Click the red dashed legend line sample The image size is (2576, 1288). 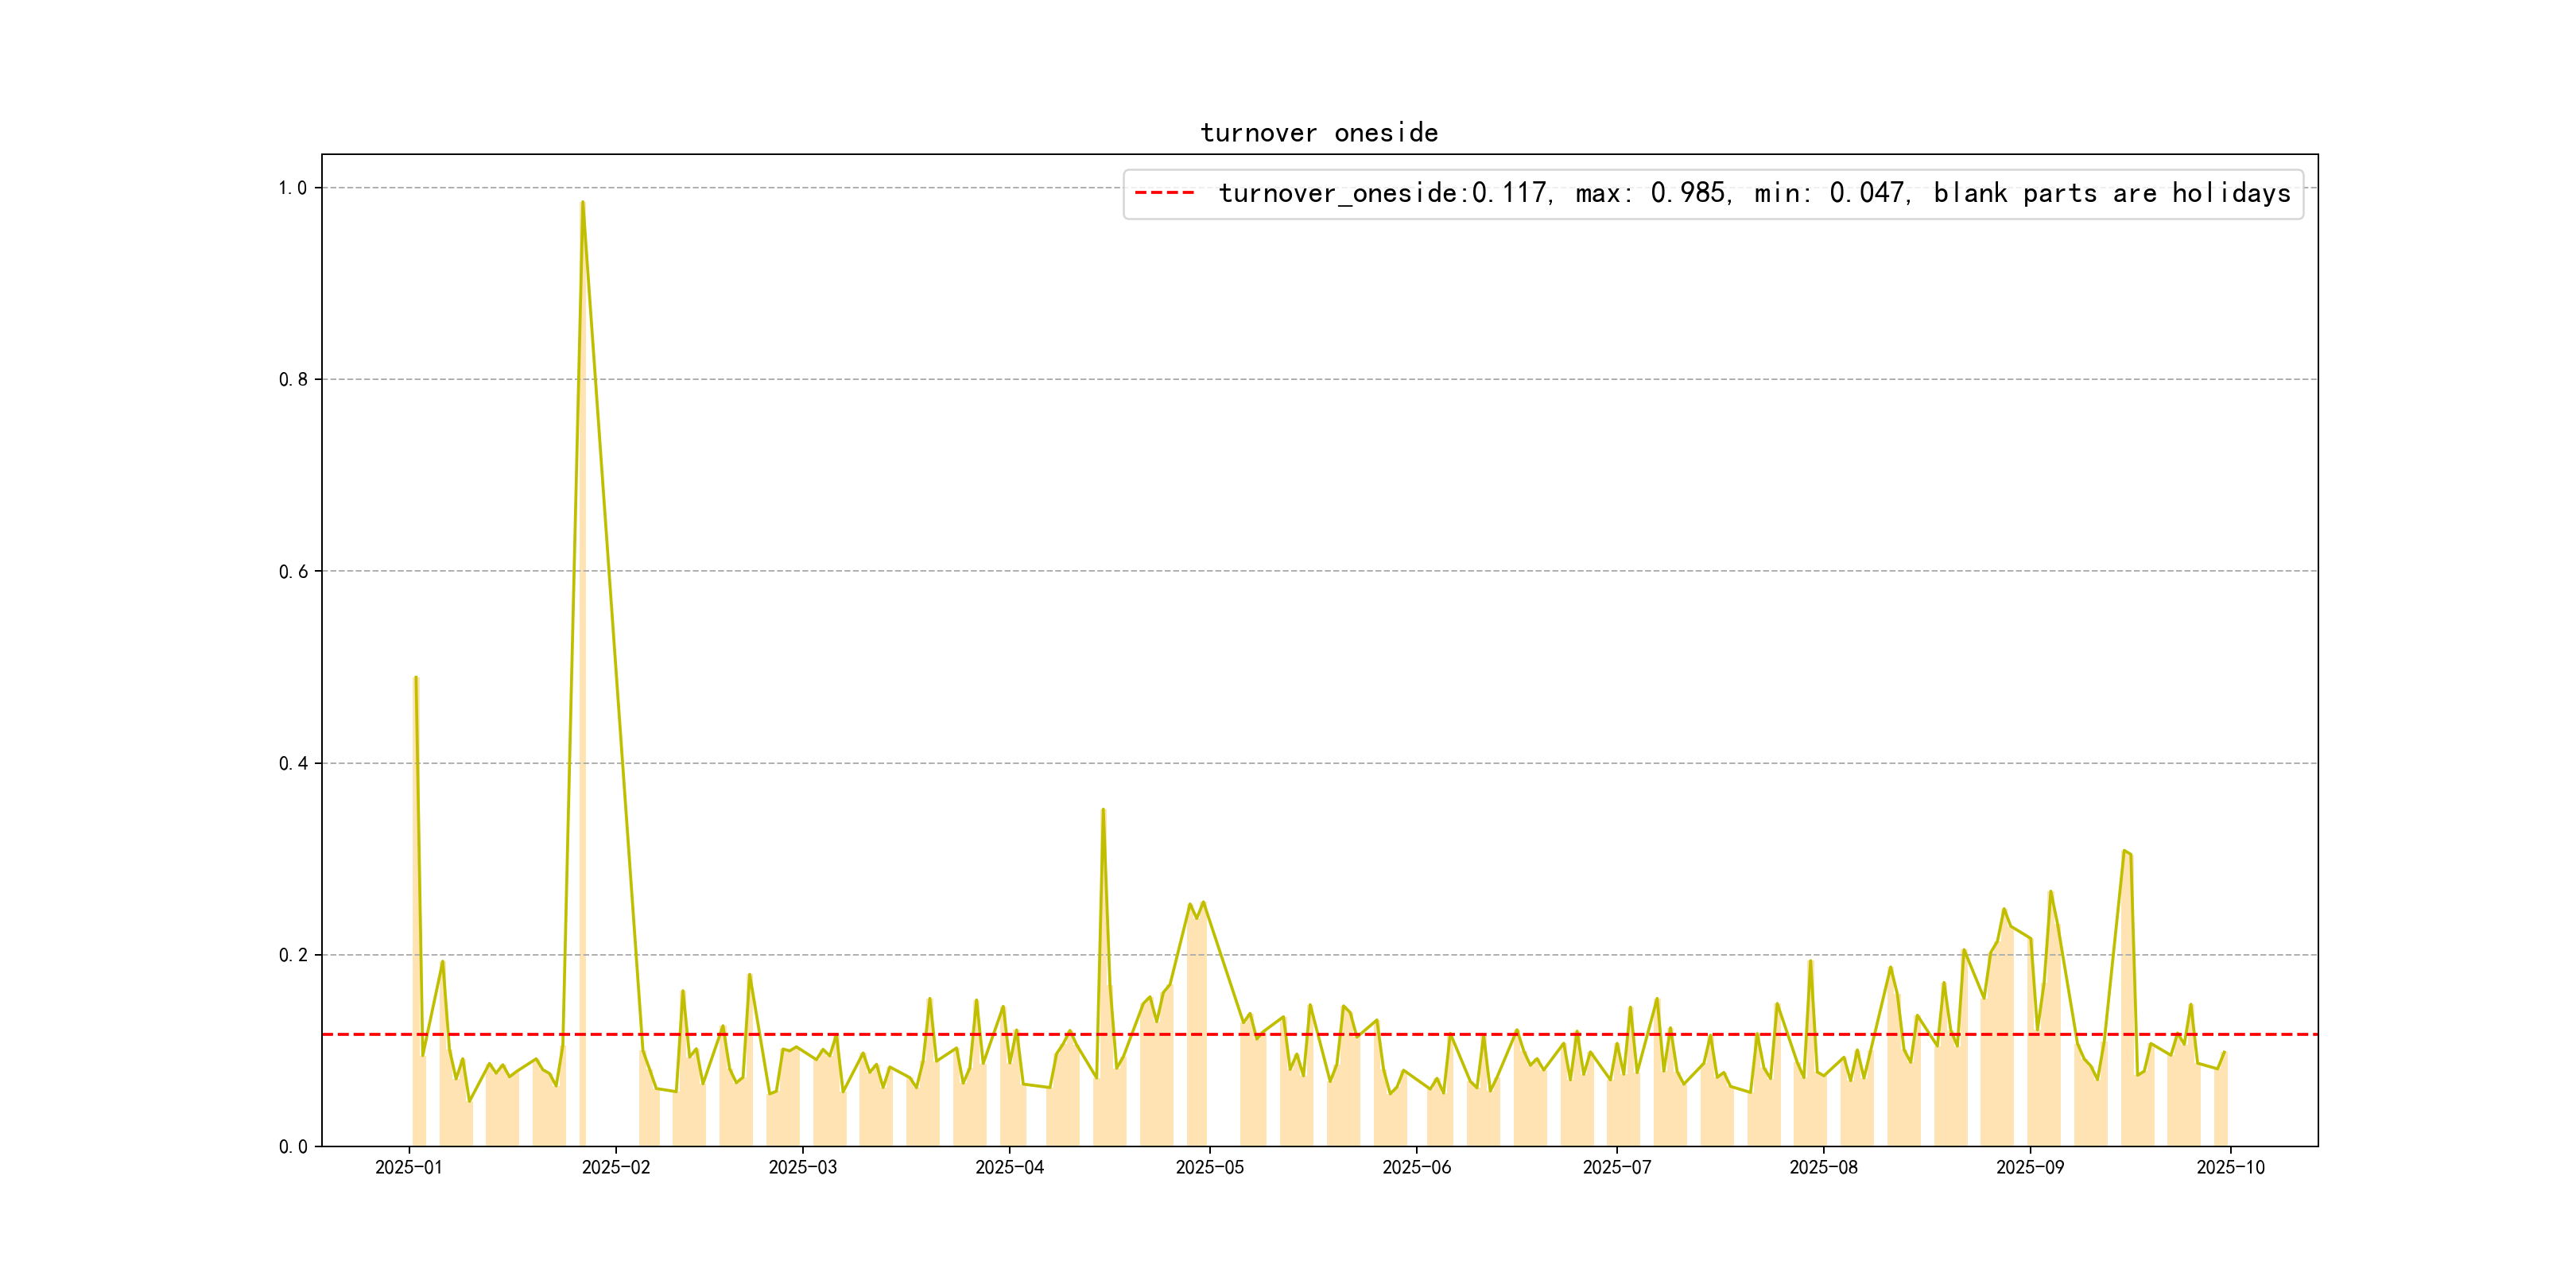click(x=1164, y=193)
